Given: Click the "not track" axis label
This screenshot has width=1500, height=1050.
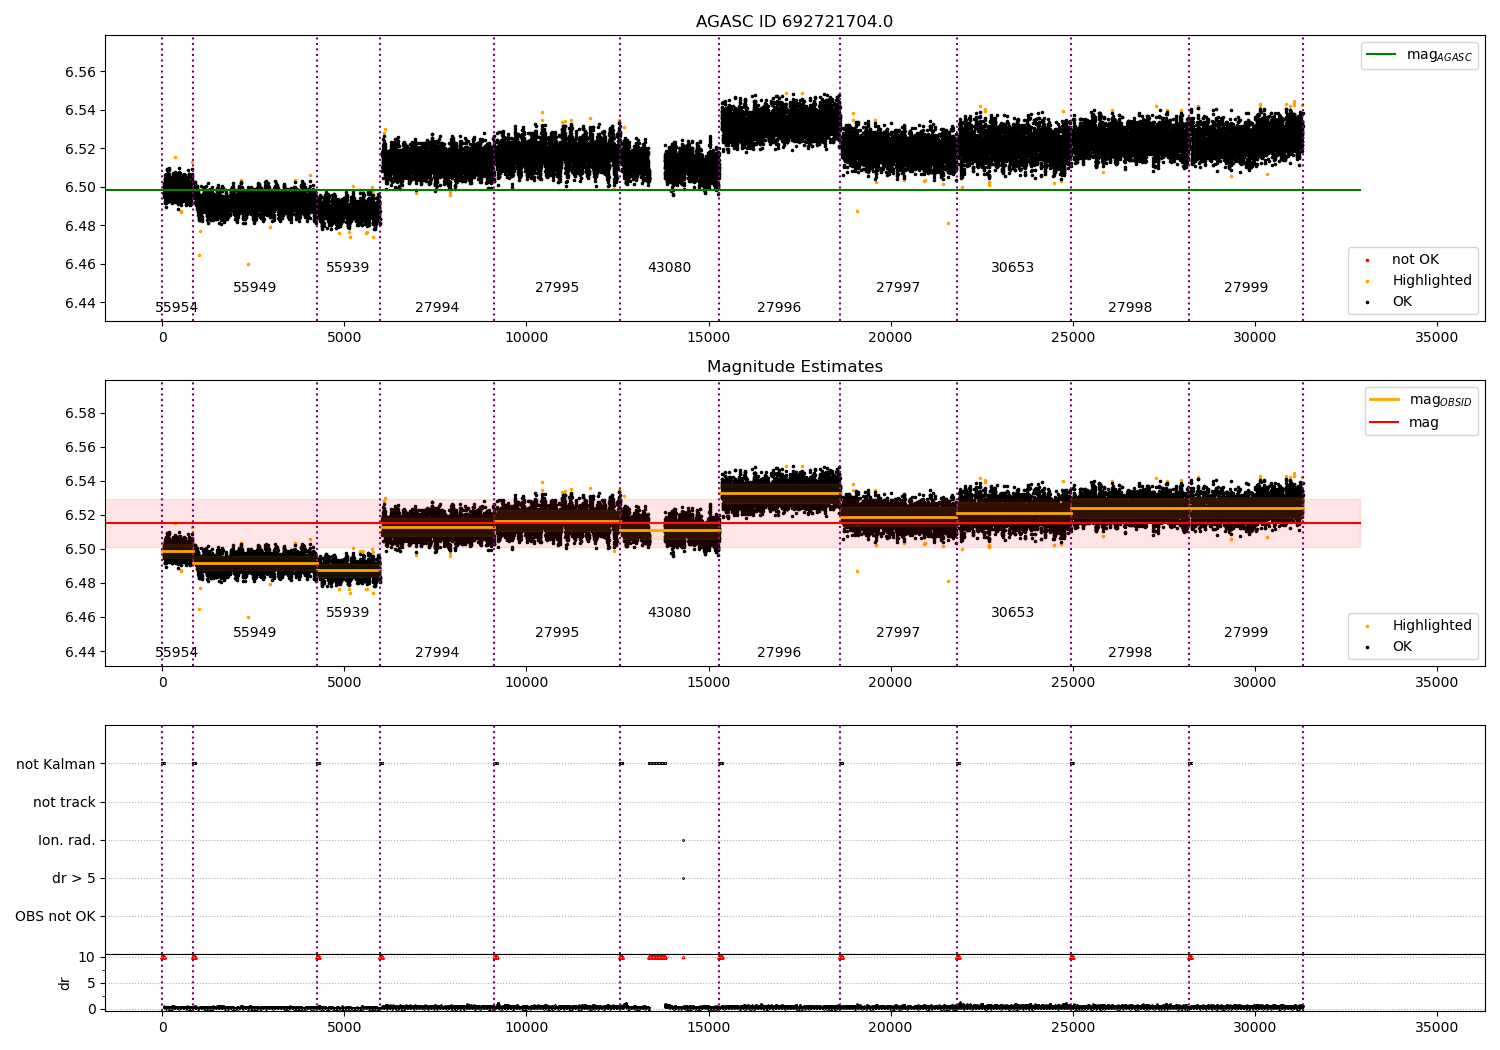Looking at the screenshot, I should click(x=64, y=803).
